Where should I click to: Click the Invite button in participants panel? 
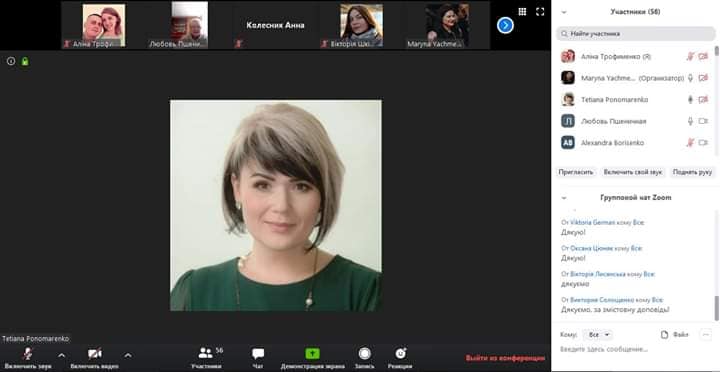pyautogui.click(x=576, y=172)
